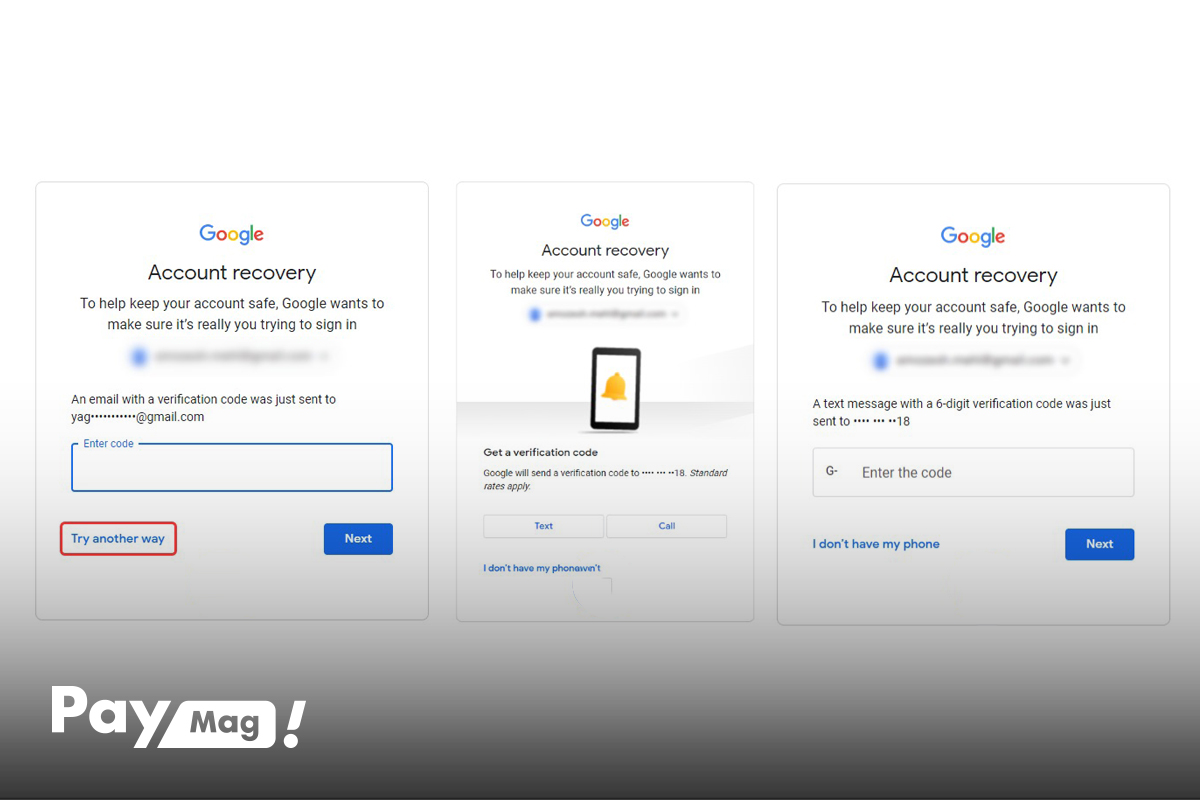The height and width of the screenshot is (800, 1200).
Task: Open account chip dropdown in middle panel
Action: tap(605, 314)
